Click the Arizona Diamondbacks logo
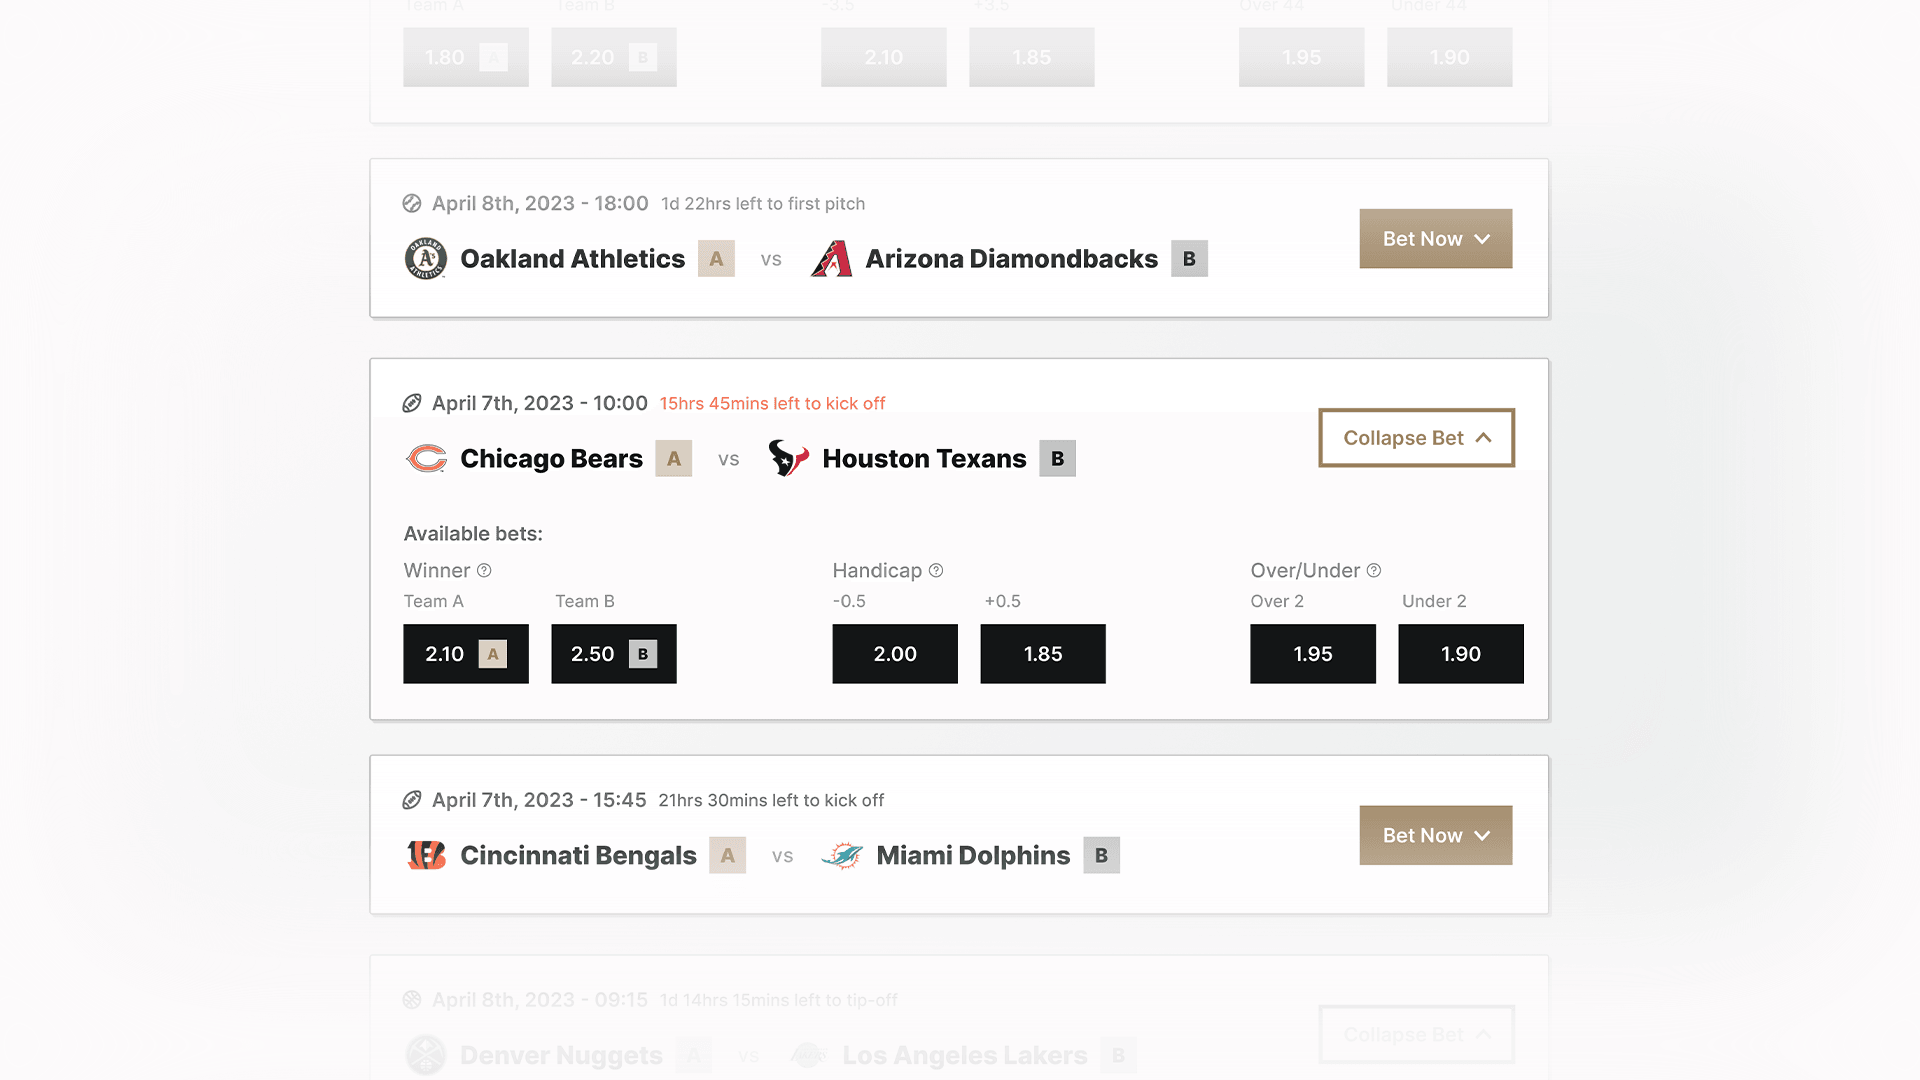1920x1080 pixels. coord(831,259)
